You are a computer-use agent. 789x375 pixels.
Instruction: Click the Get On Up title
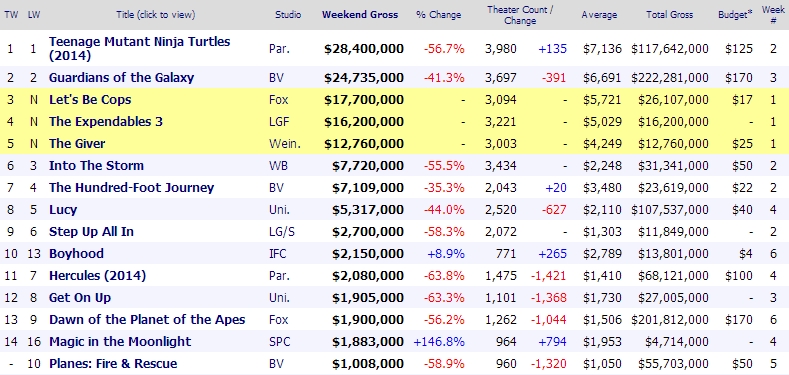coord(80,297)
